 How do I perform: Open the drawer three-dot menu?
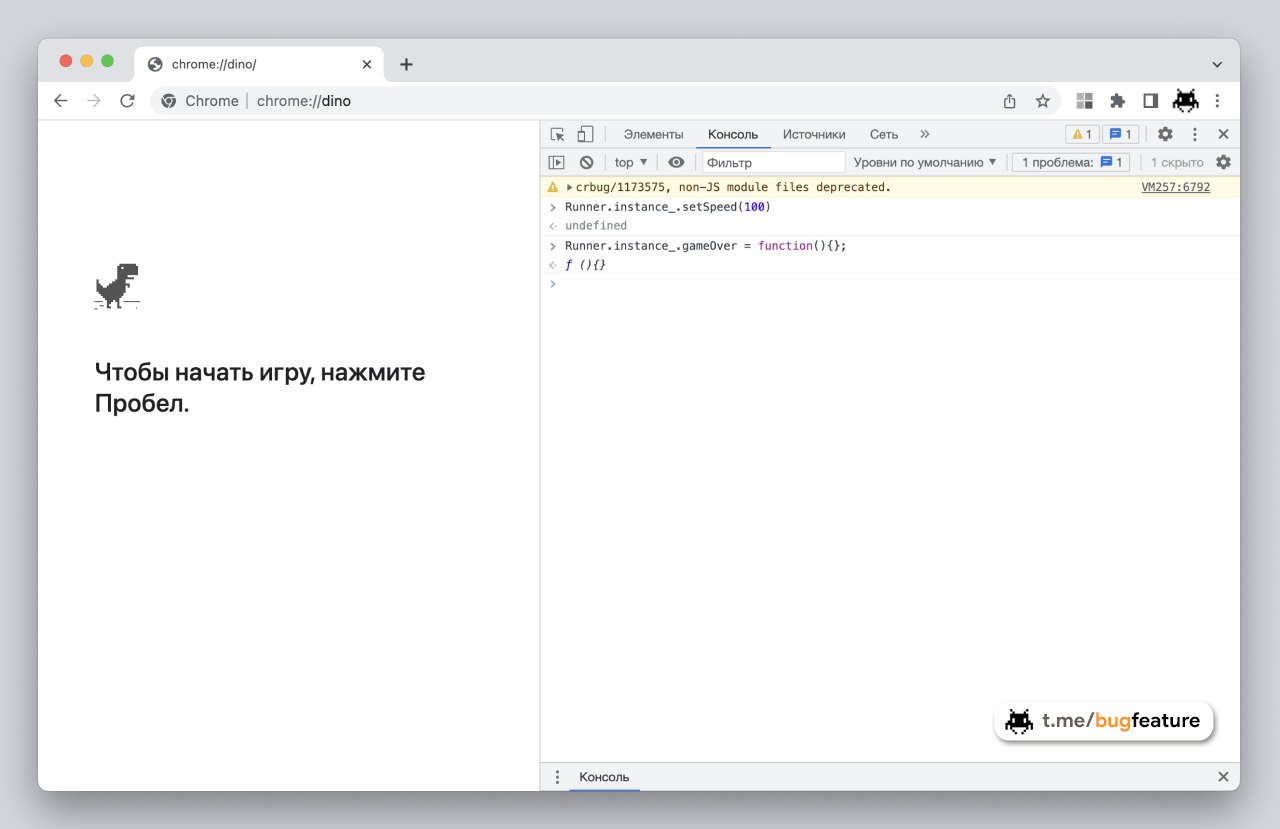558,777
